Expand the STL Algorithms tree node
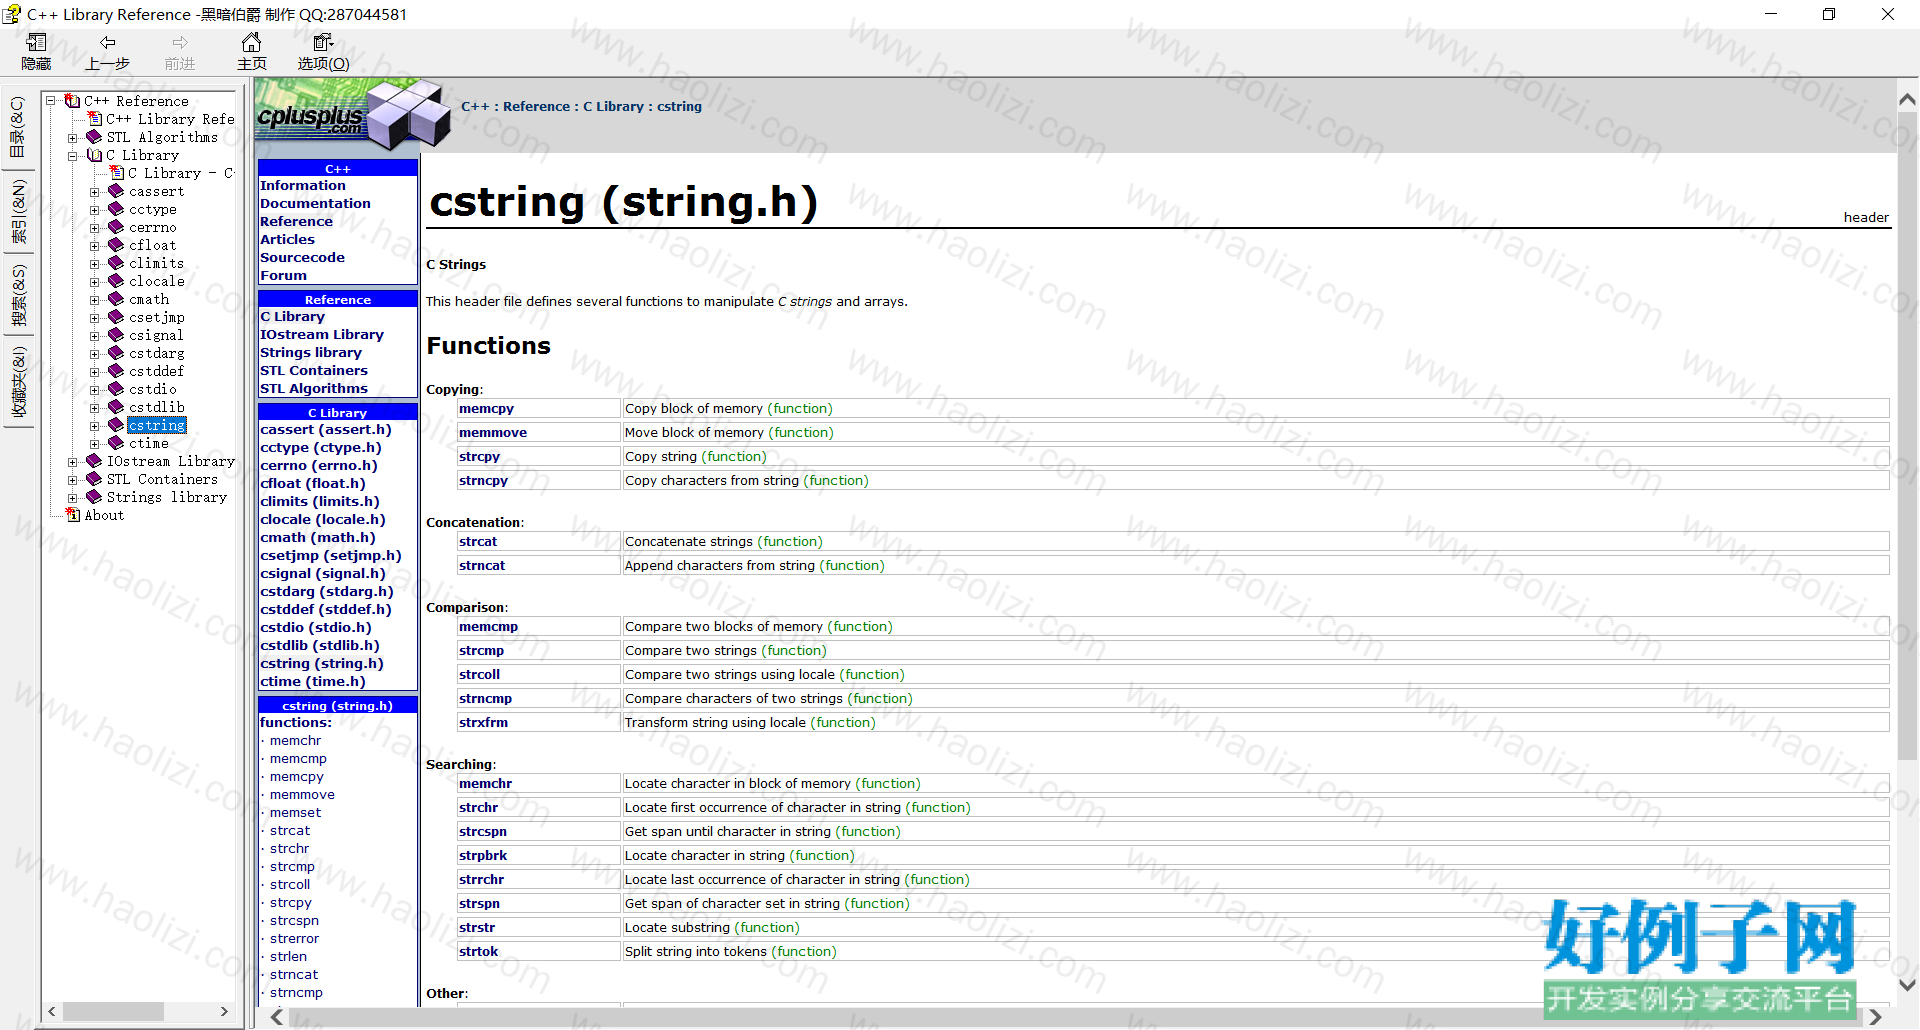 73,138
